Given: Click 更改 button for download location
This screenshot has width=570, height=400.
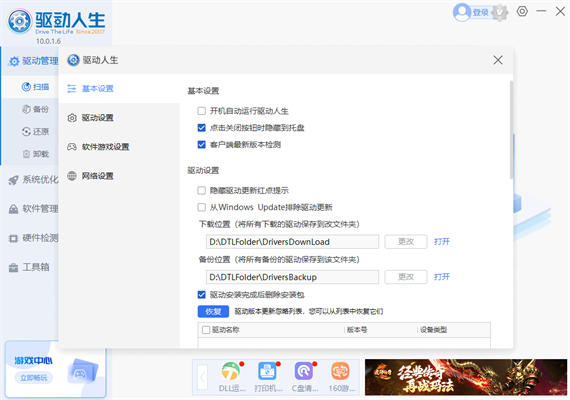Looking at the screenshot, I should [406, 242].
